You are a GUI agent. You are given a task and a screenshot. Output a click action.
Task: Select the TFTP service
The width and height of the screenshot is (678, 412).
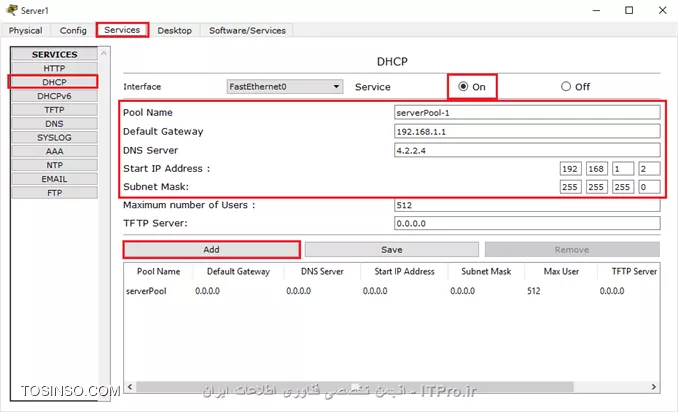(x=54, y=110)
